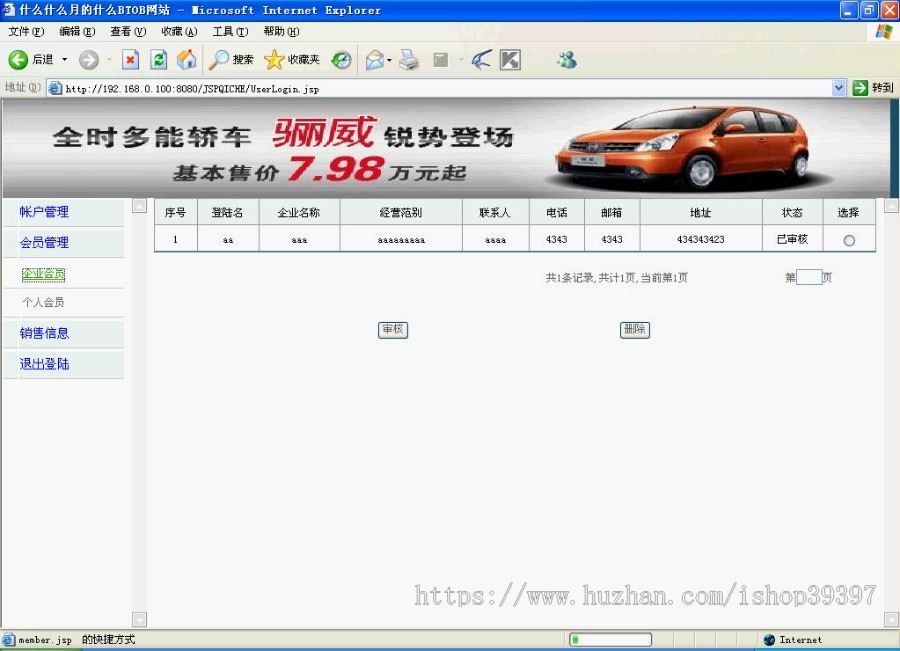Open 销售信息 in the sidebar
The width and height of the screenshot is (900, 651).
coord(44,334)
